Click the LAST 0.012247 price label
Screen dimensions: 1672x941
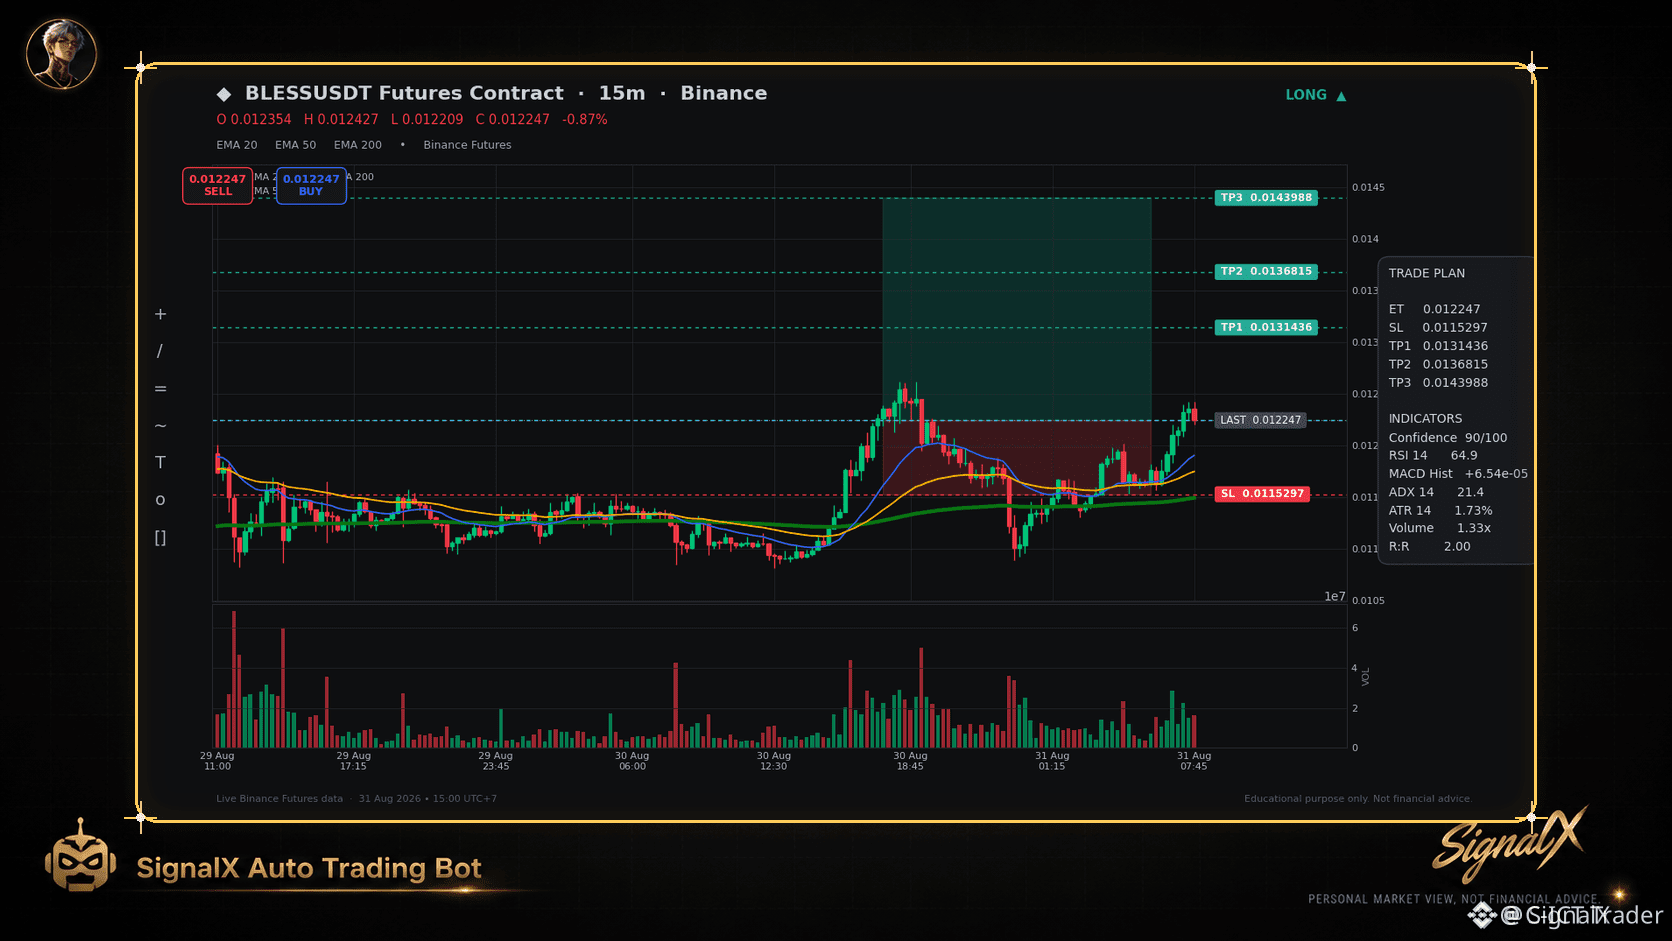1261,421
